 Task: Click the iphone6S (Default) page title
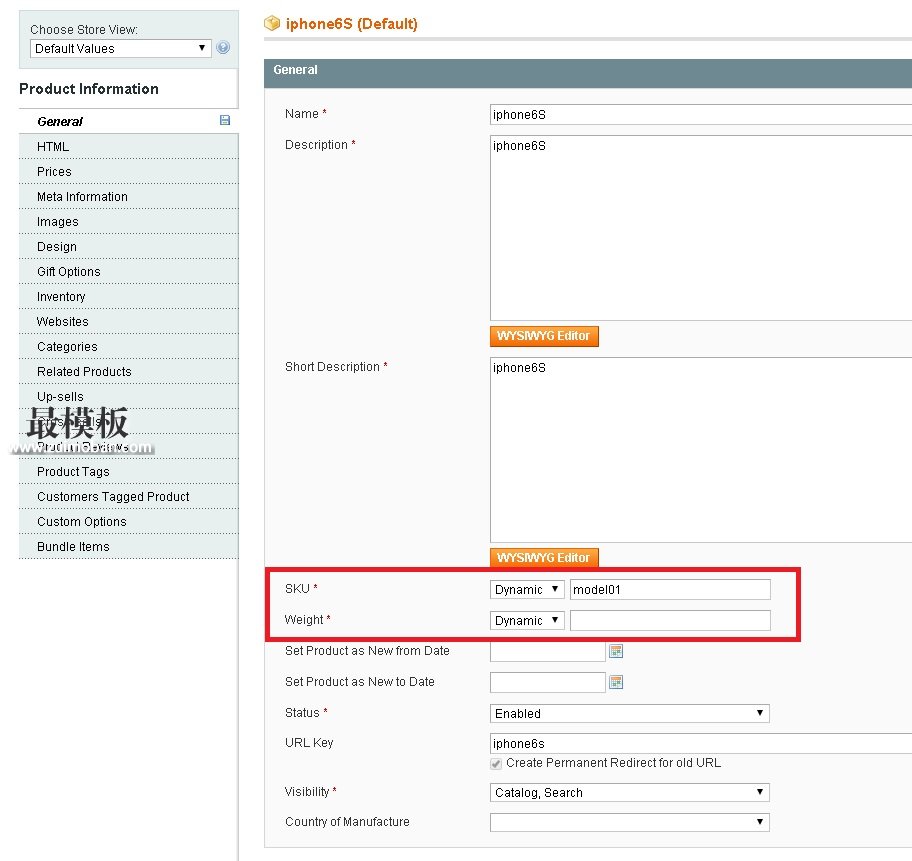[x=351, y=24]
